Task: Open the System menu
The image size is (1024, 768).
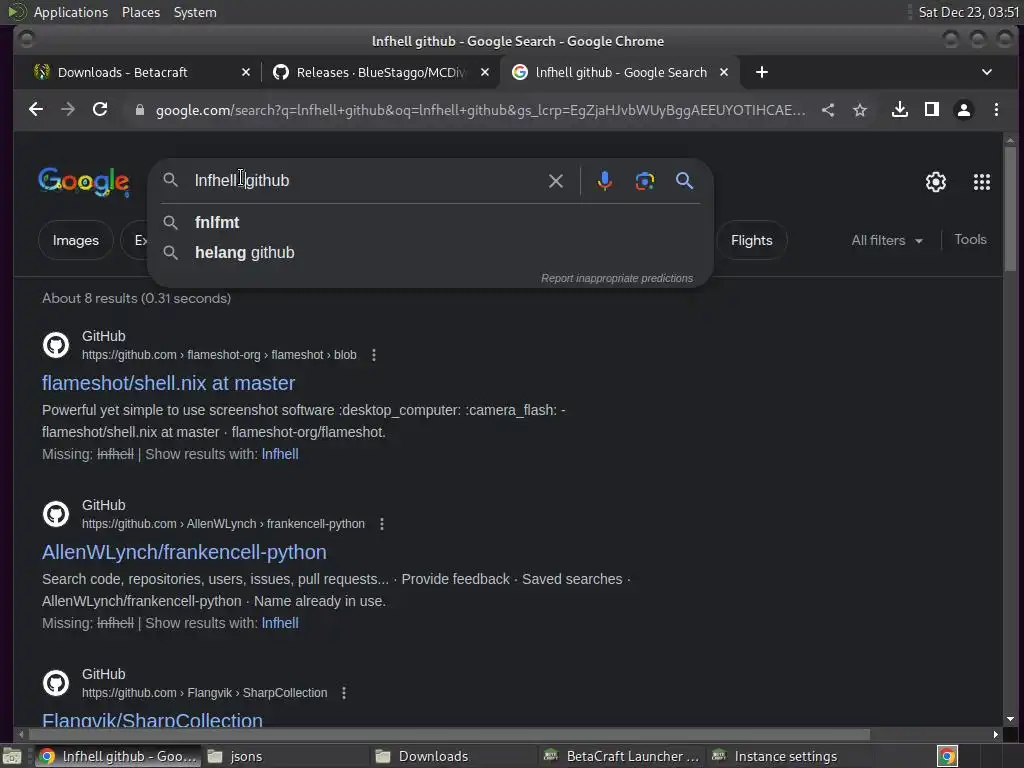Action: pyautogui.click(x=195, y=12)
